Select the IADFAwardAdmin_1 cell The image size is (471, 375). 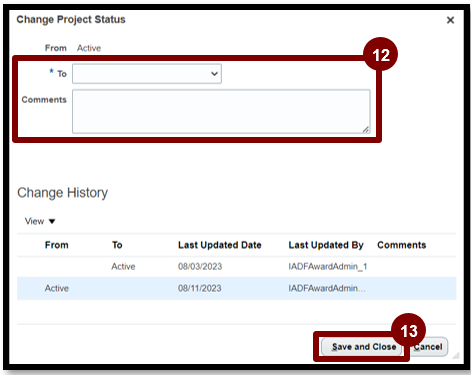[328, 266]
